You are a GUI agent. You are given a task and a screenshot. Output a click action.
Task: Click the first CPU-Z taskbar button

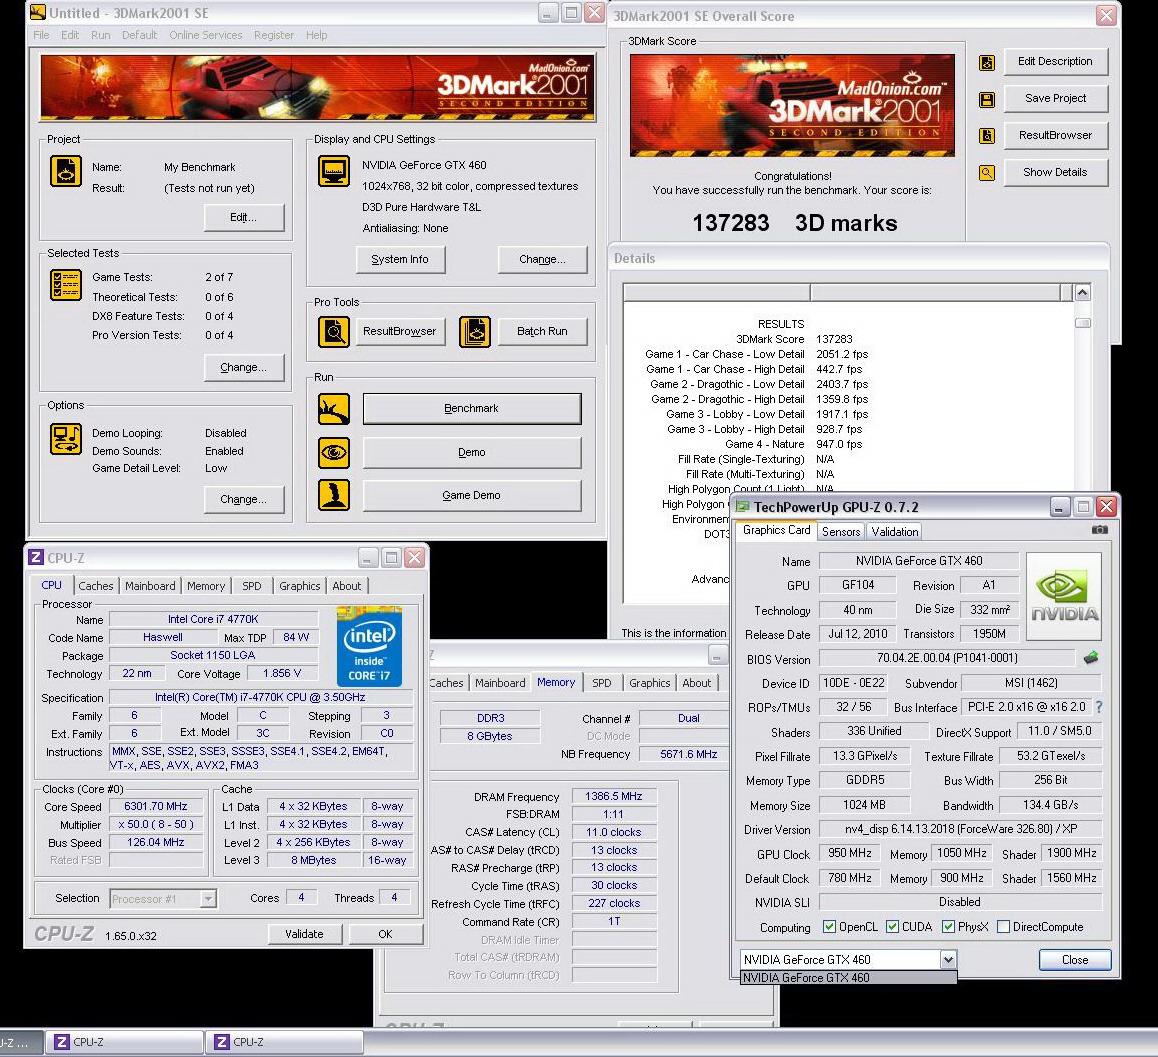tap(124, 1042)
